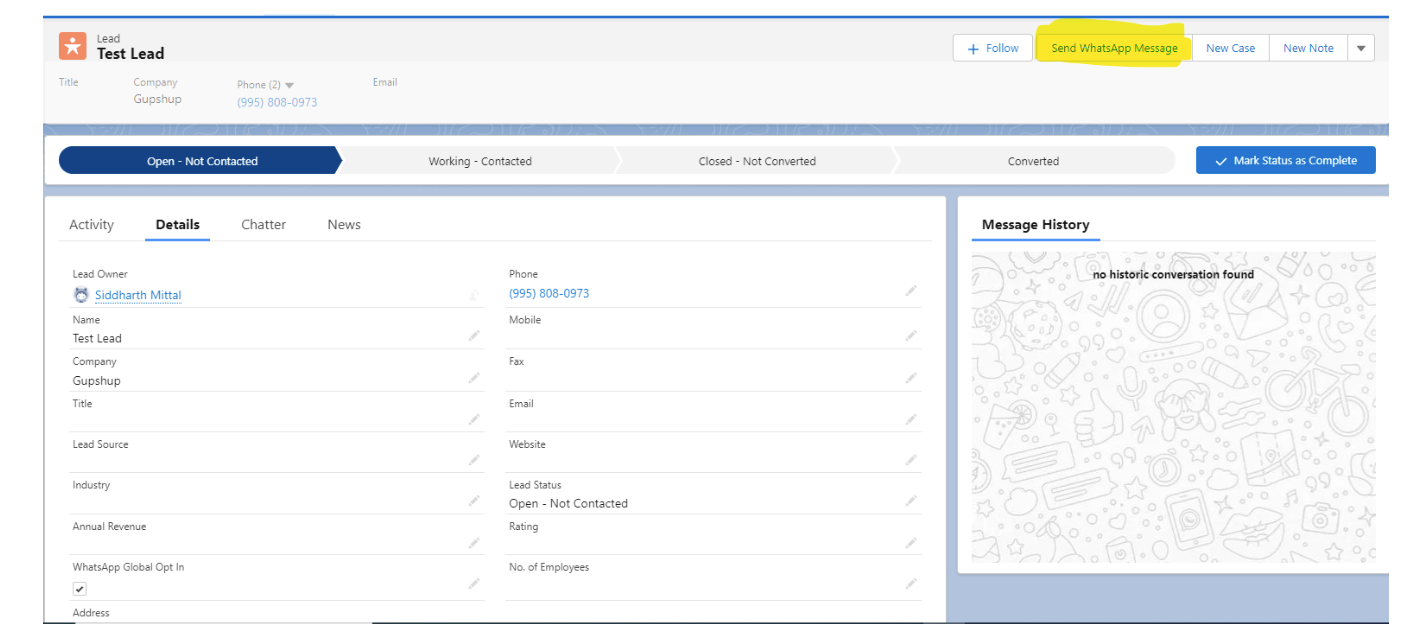Edit the Rating field pencil icon
The height and width of the screenshot is (639, 1410).
coord(911,543)
